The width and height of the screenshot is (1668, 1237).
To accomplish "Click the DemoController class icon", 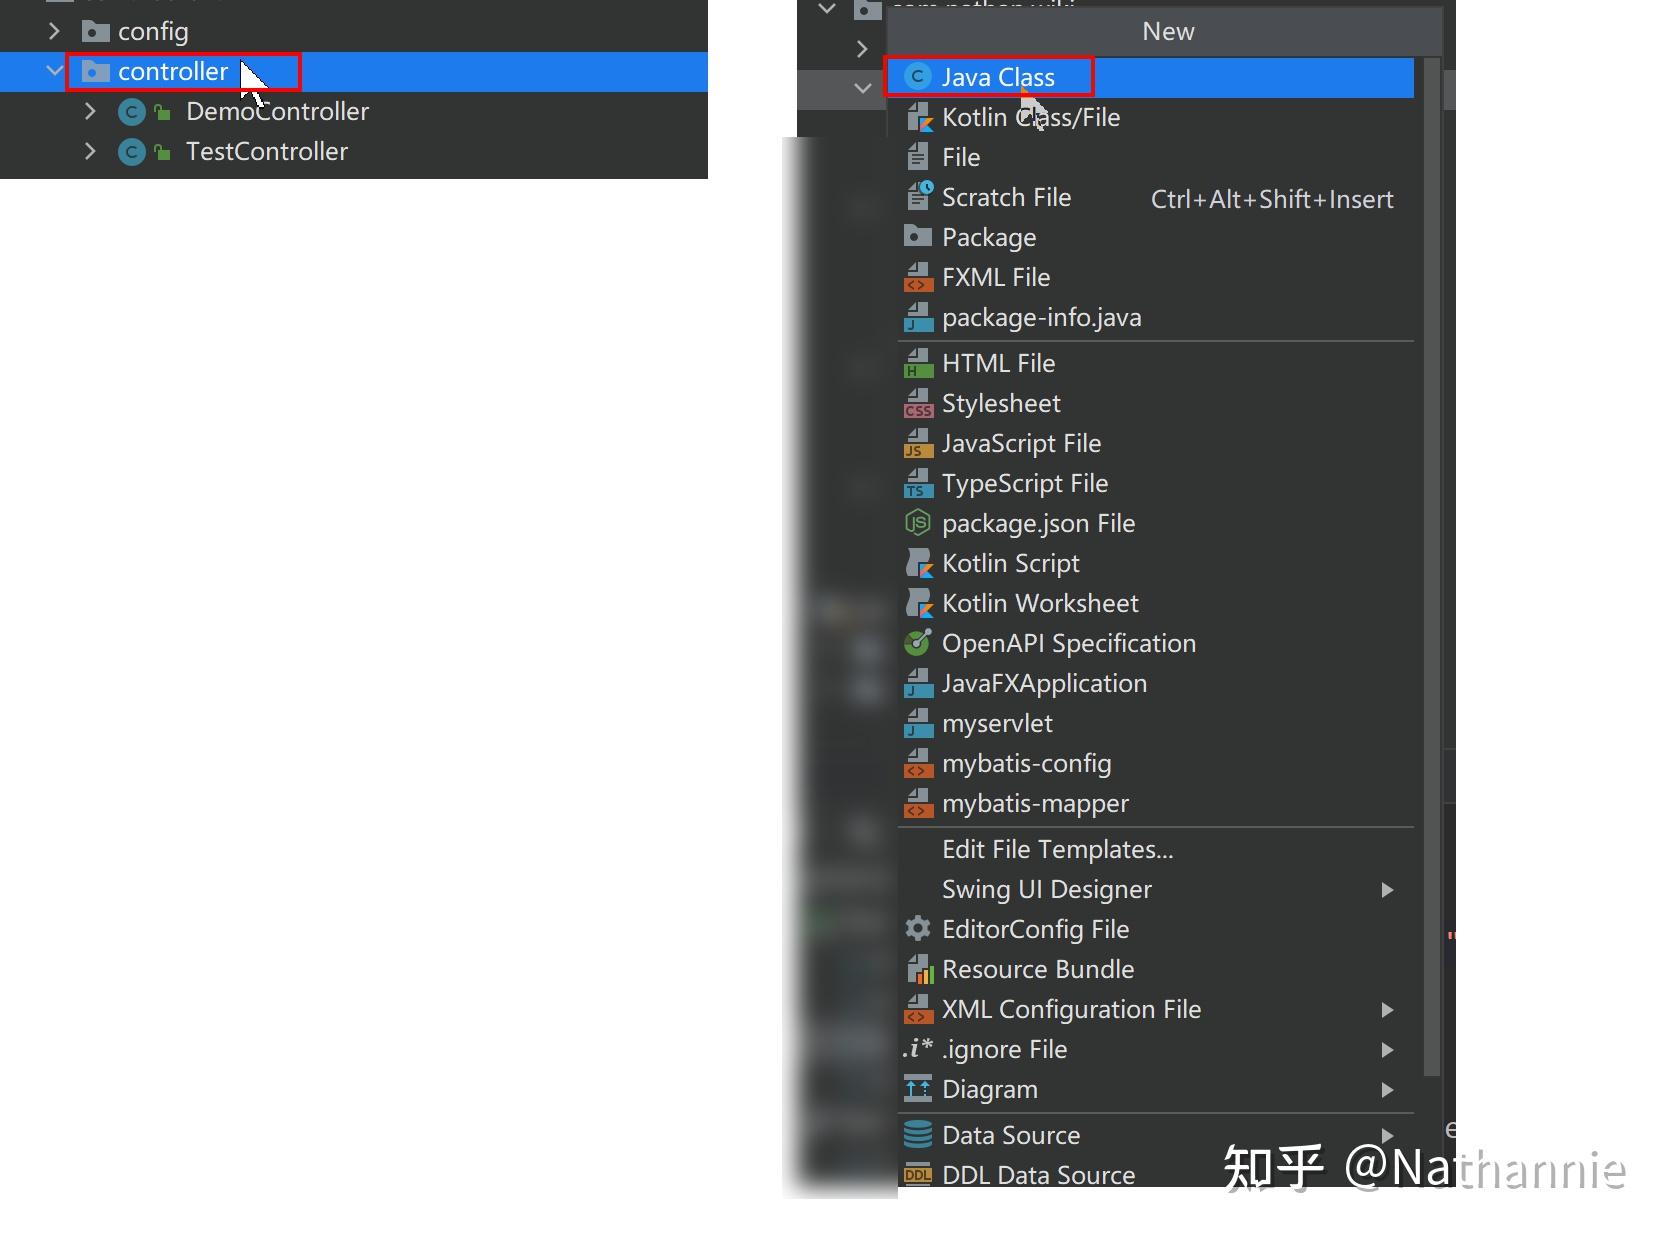I will pos(132,112).
